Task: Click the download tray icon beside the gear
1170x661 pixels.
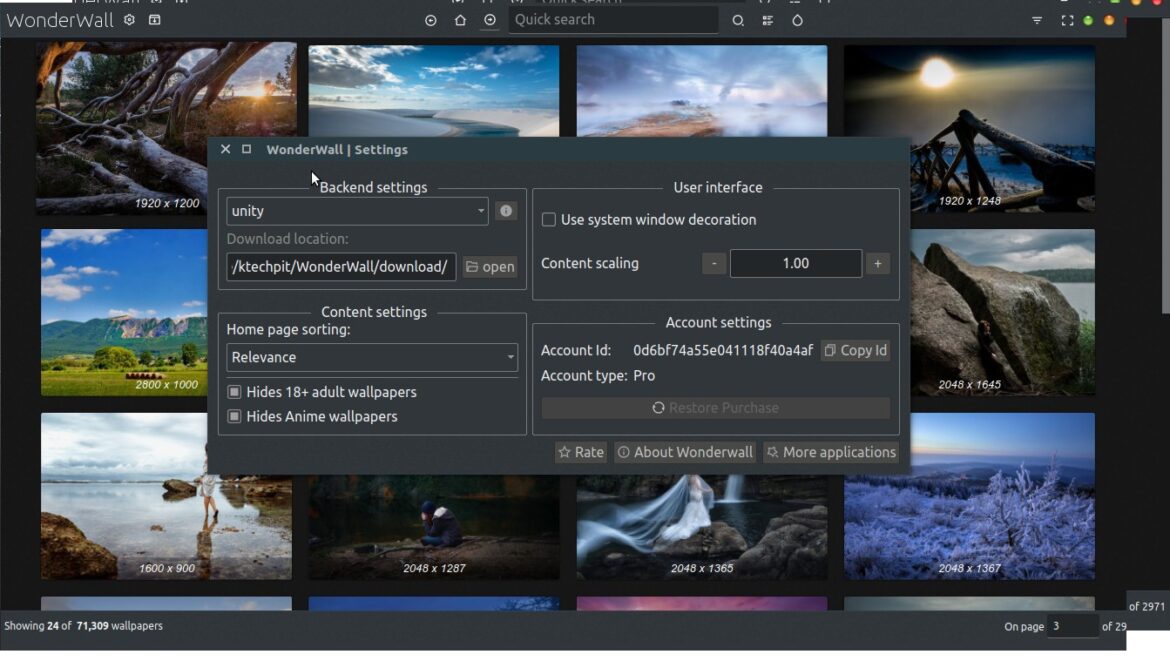Action: point(154,19)
